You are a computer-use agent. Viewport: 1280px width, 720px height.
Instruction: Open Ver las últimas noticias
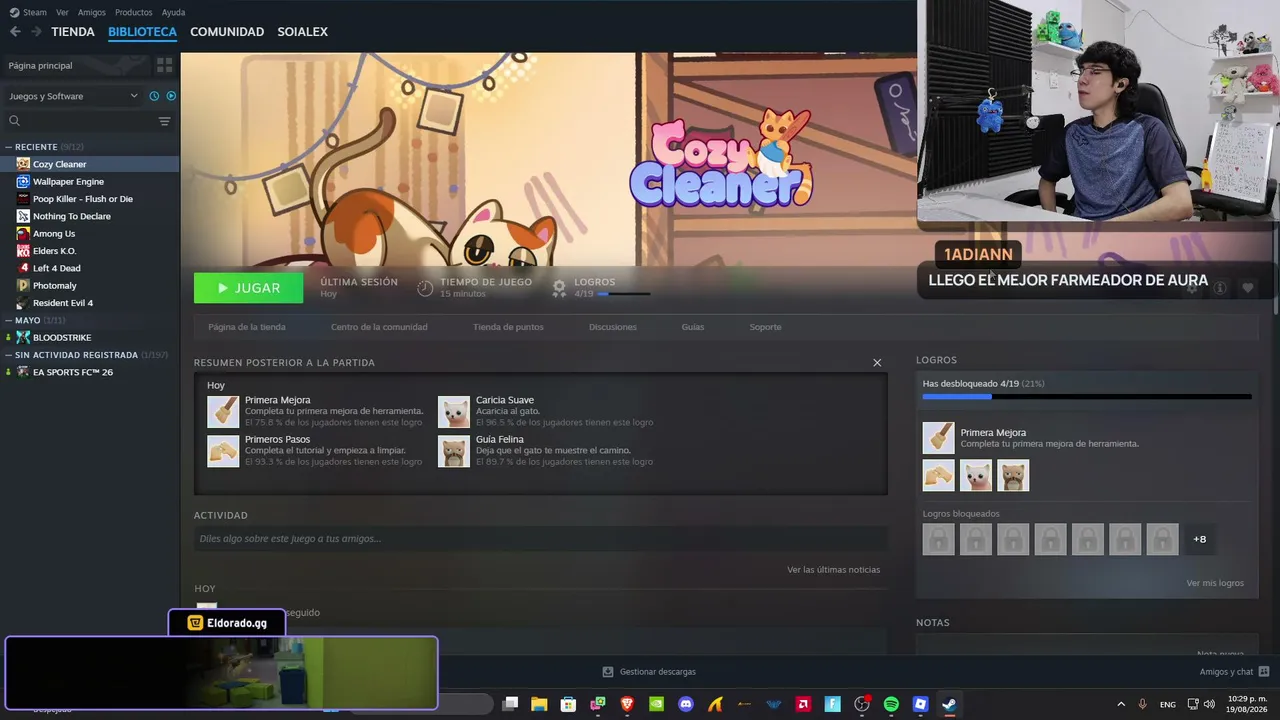(x=834, y=570)
